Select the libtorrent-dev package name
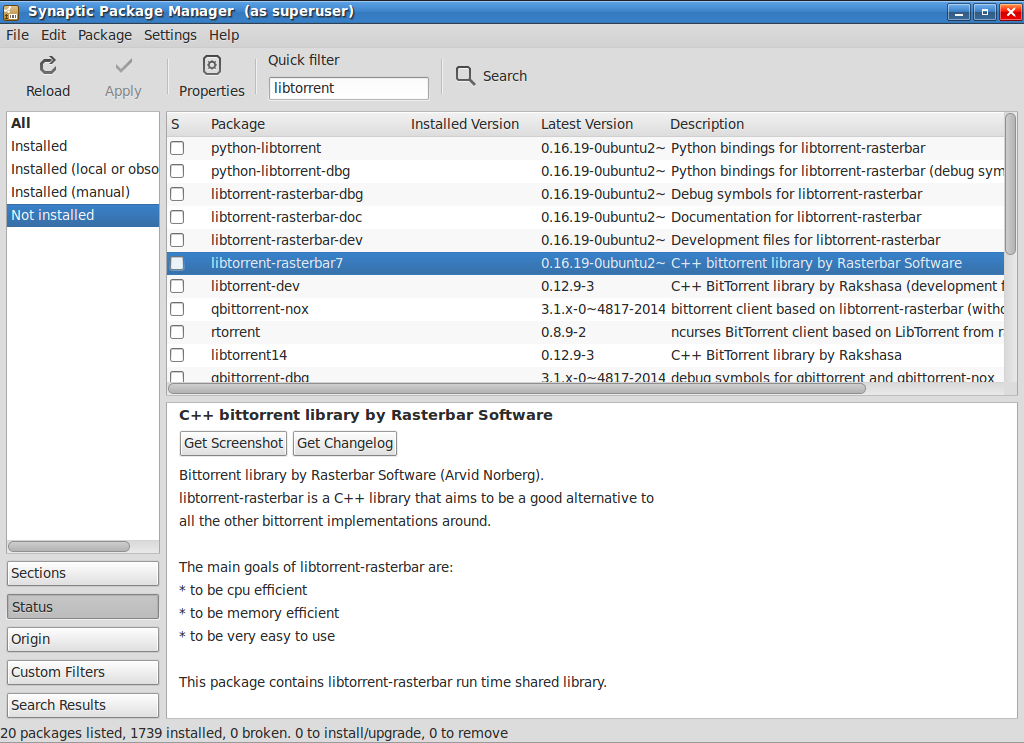 255,286
